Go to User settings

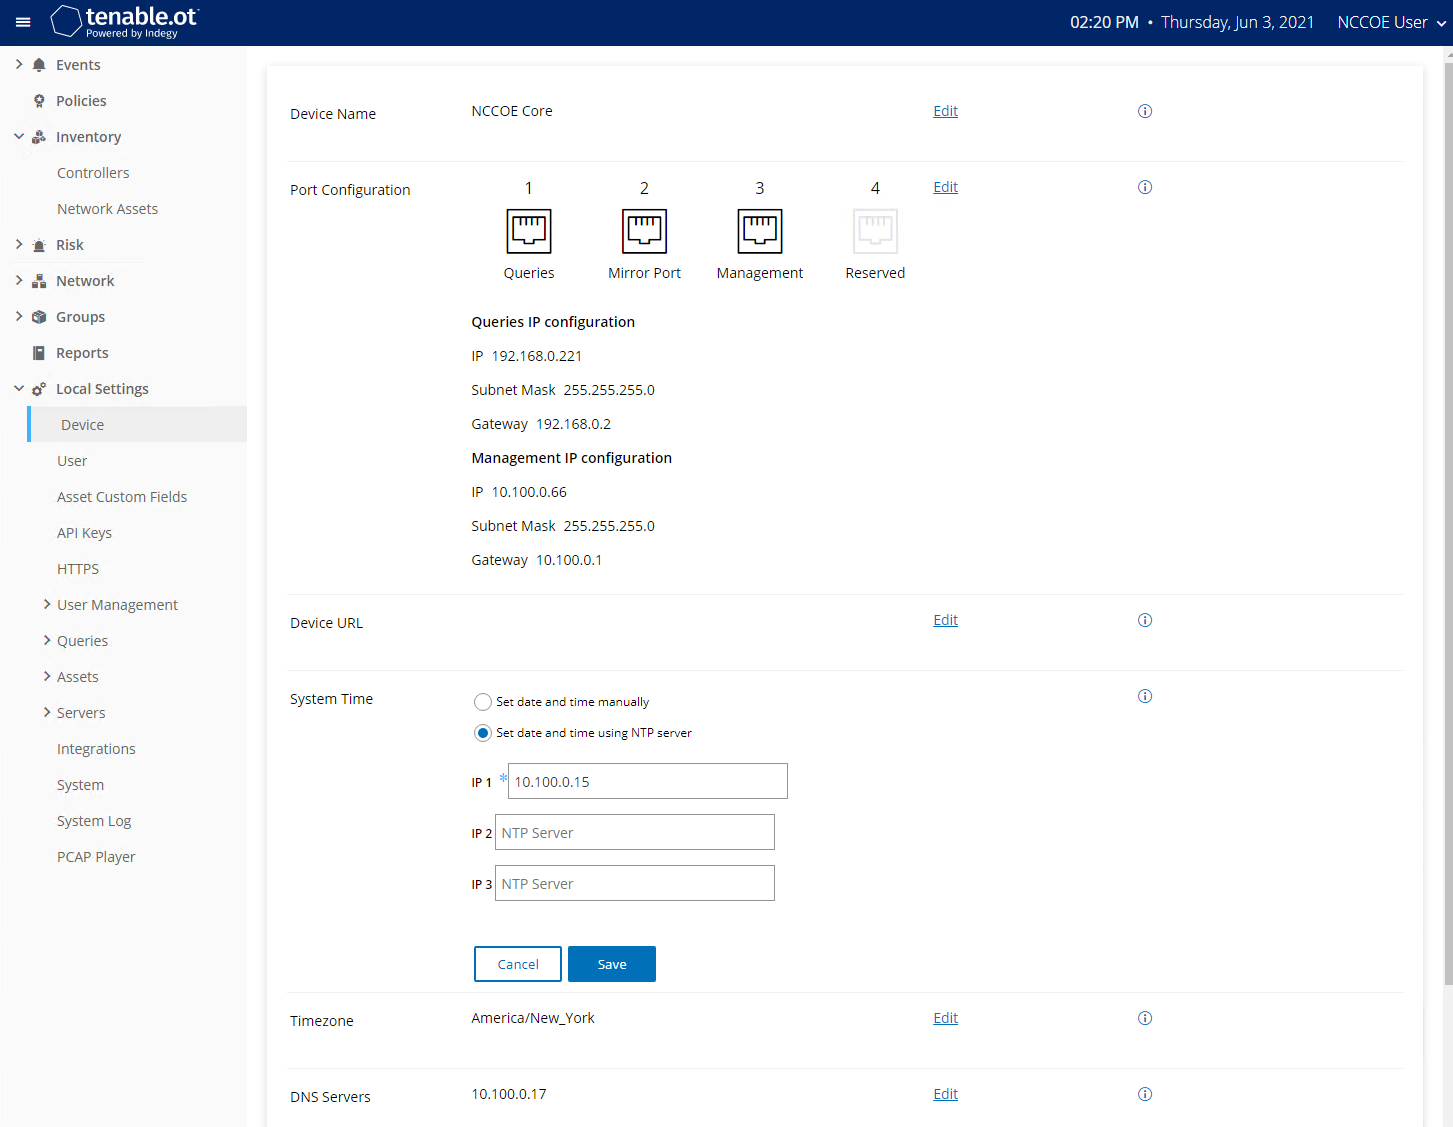coord(72,461)
